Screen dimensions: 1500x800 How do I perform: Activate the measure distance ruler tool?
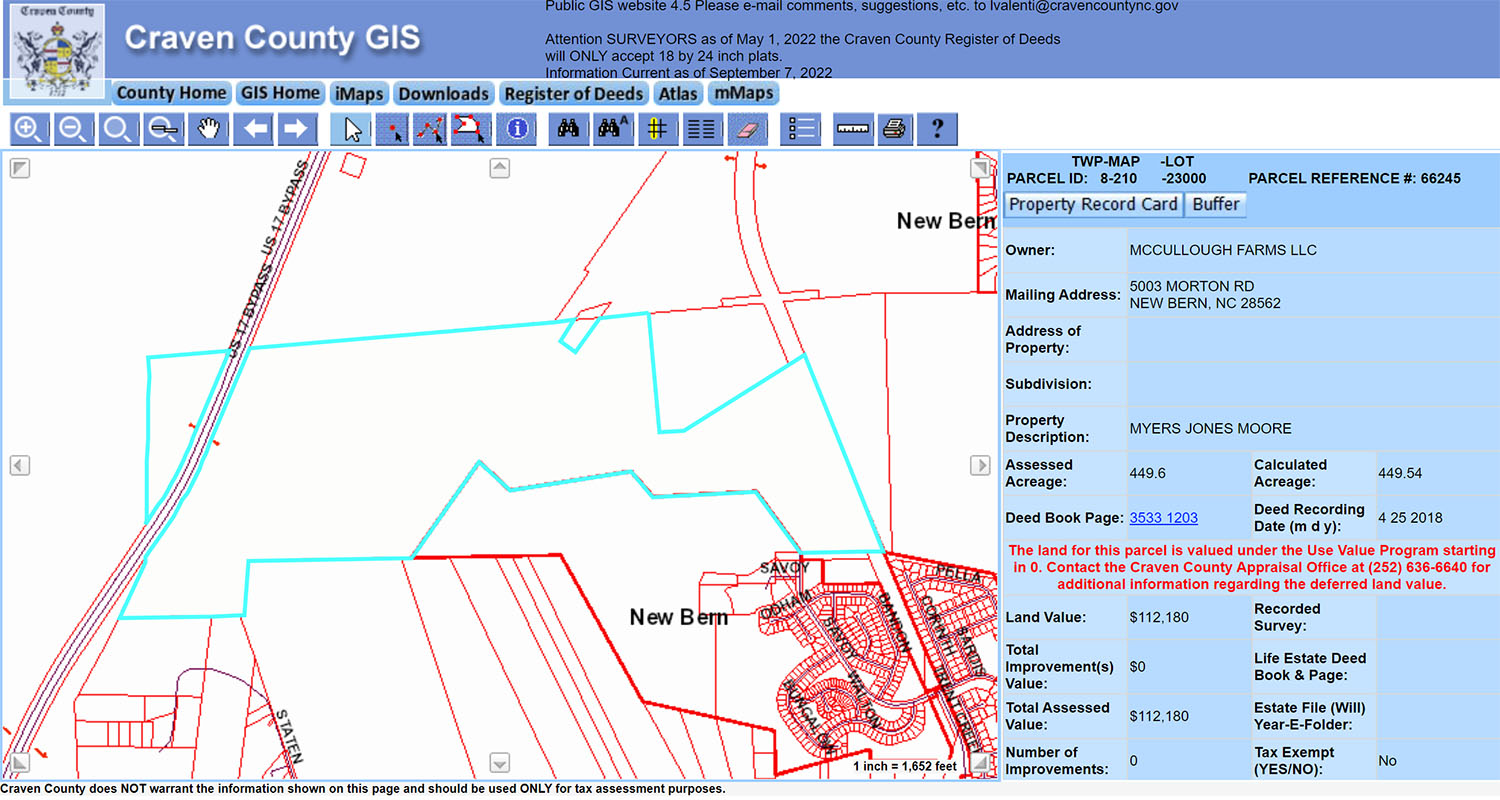[x=852, y=129]
